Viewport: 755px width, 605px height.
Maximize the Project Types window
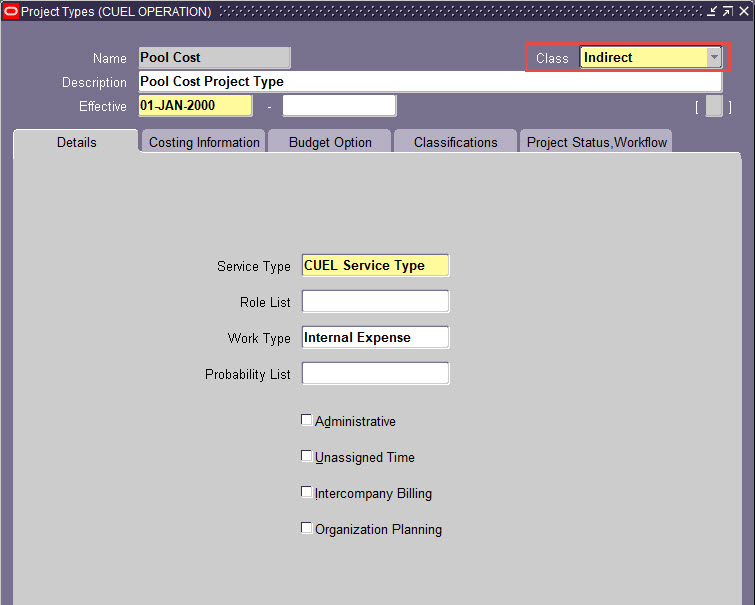coord(728,11)
